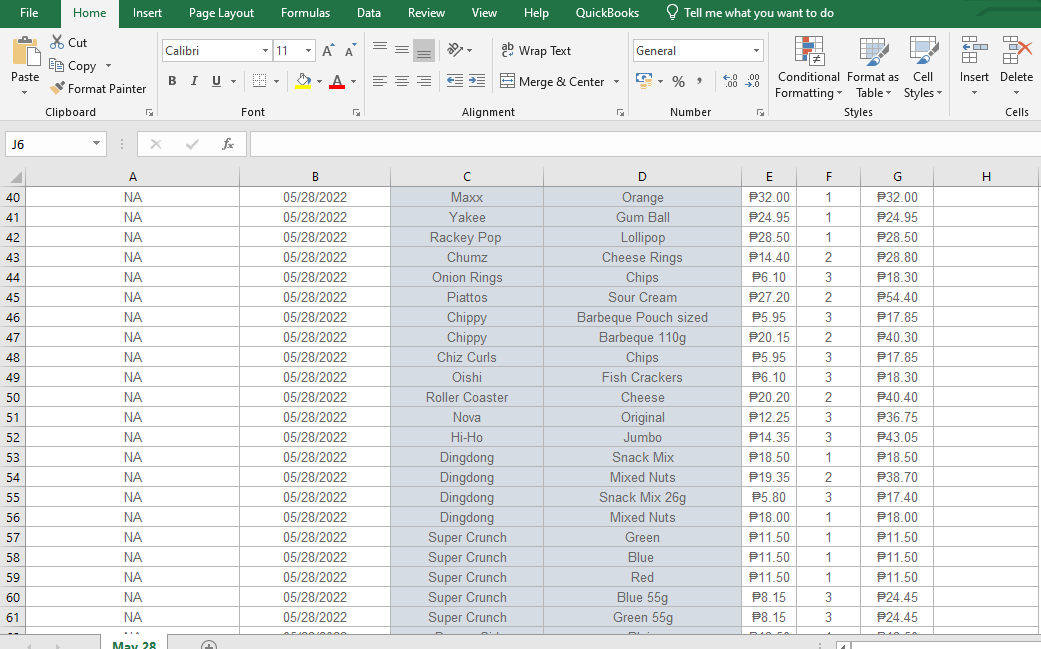The width and height of the screenshot is (1041, 649).
Task: Open the text orientation options
Action: 459,50
